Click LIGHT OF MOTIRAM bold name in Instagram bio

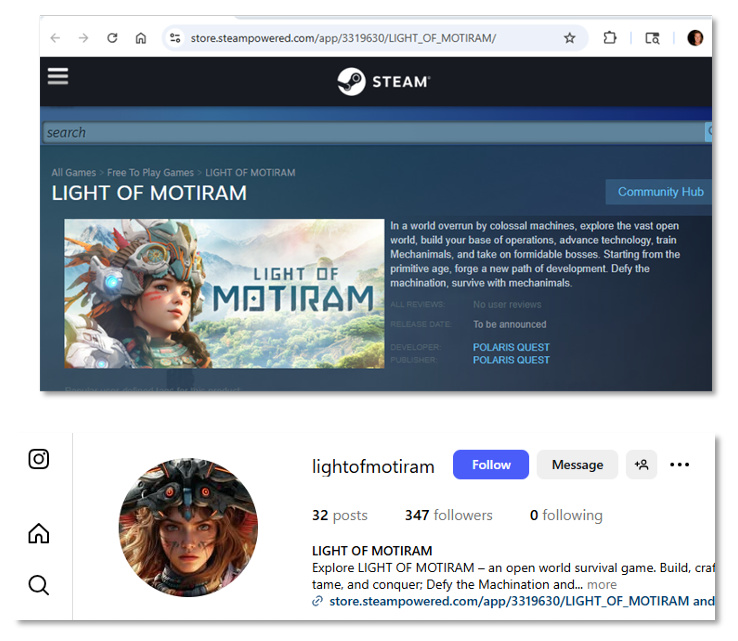[x=372, y=551]
